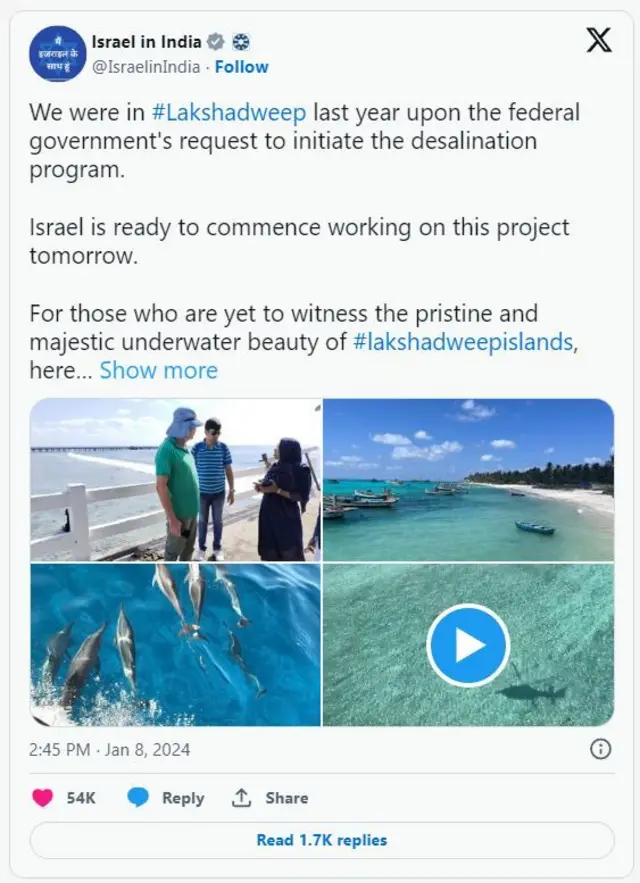Viewport: 640px width, 883px height.
Task: Click the reply speech bubble icon
Action: 138,798
